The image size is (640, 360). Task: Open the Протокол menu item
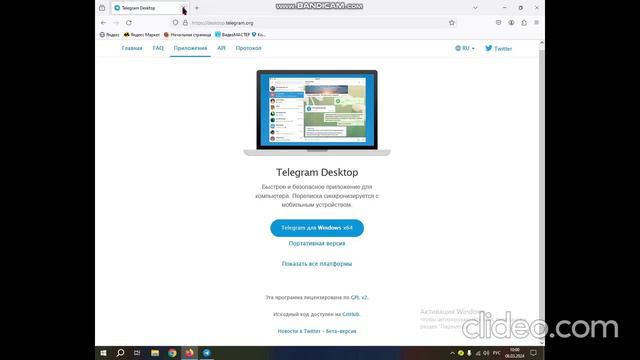tap(248, 48)
